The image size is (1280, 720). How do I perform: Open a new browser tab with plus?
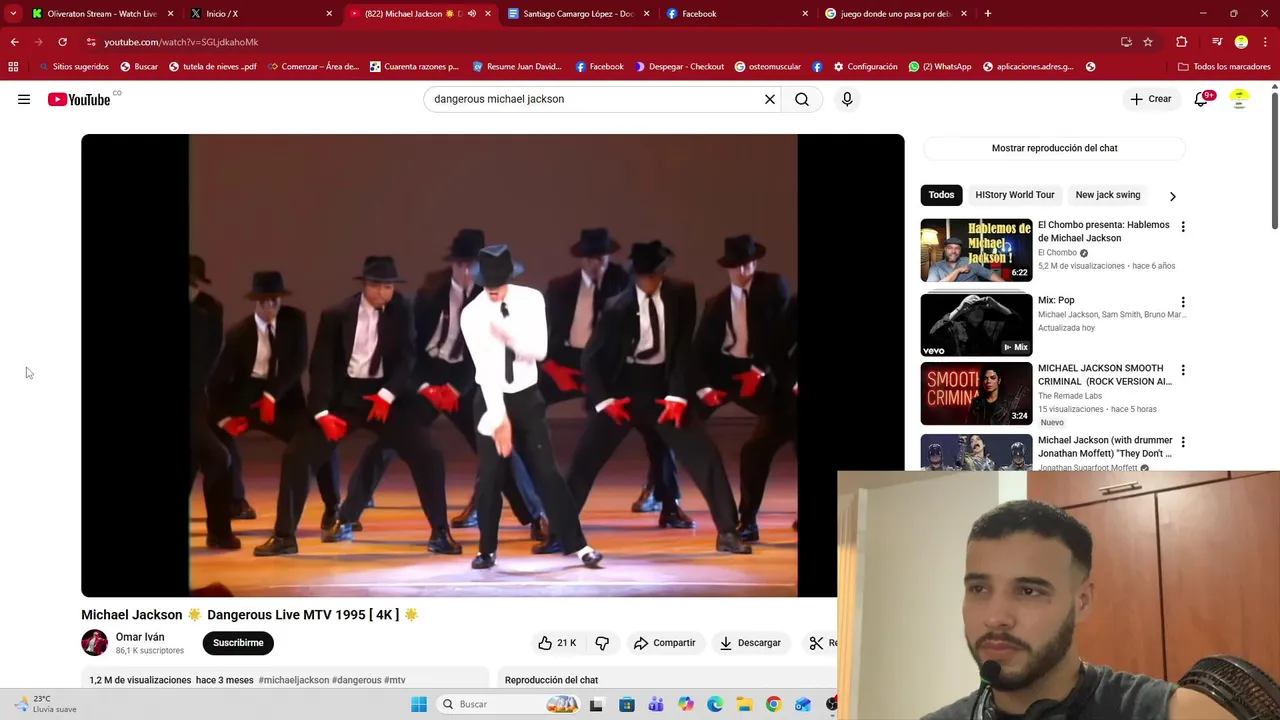coord(988,14)
